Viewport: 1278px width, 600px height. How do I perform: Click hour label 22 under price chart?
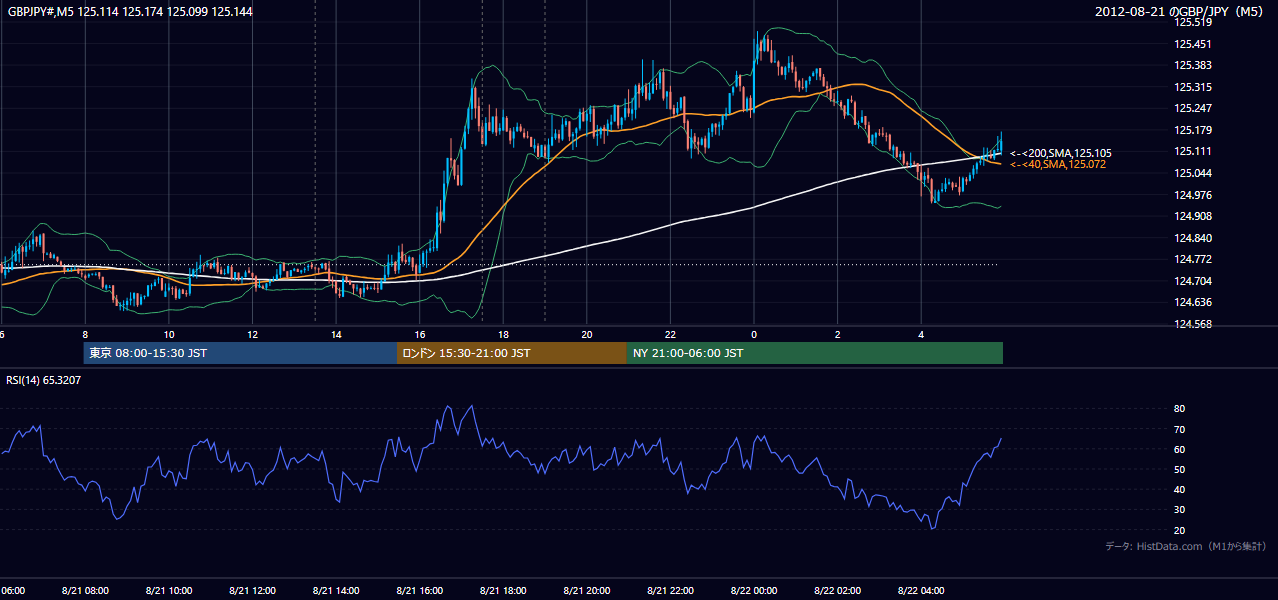tap(670, 335)
